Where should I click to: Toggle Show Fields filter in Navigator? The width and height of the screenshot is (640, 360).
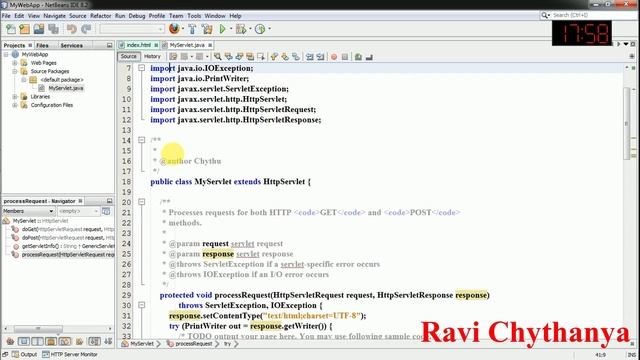click(x=24, y=341)
